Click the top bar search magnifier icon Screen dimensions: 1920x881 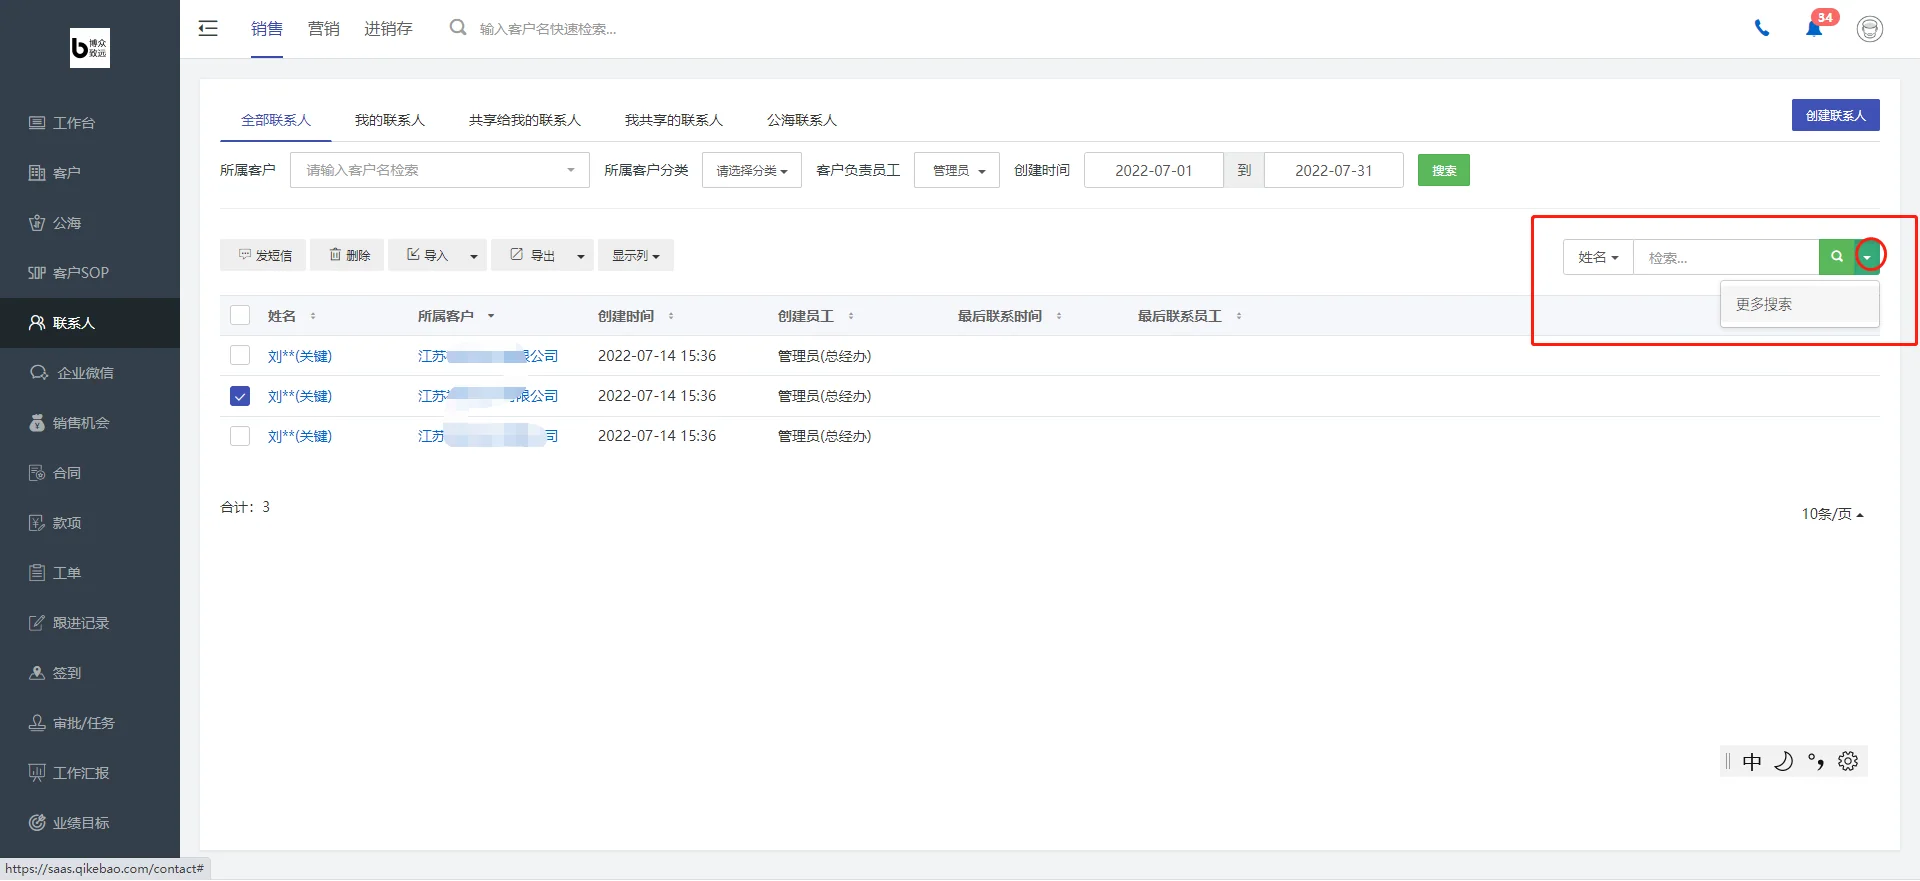click(x=458, y=28)
